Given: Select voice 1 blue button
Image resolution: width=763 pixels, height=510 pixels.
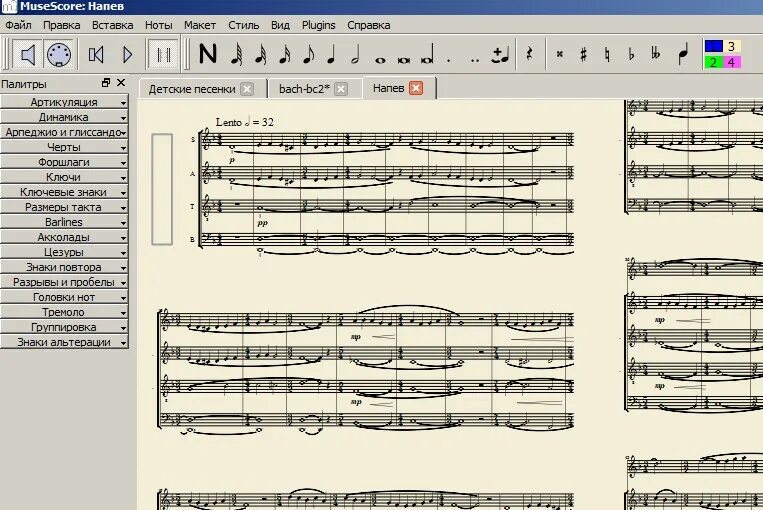Looking at the screenshot, I should coord(713,46).
